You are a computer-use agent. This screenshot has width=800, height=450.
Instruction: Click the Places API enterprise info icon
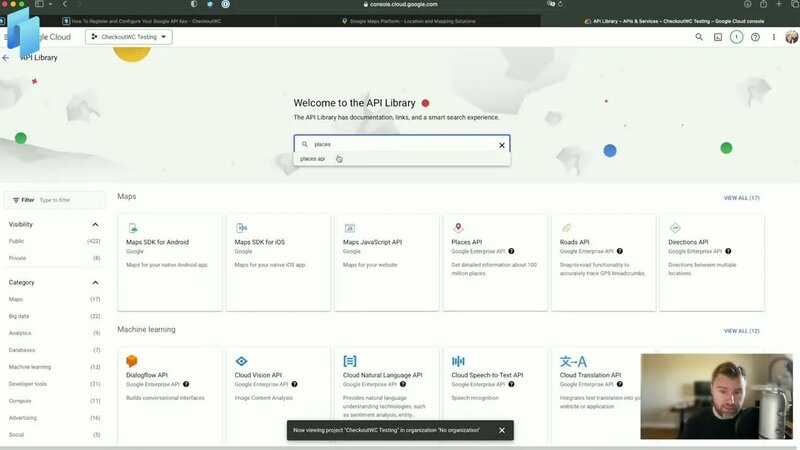point(511,251)
